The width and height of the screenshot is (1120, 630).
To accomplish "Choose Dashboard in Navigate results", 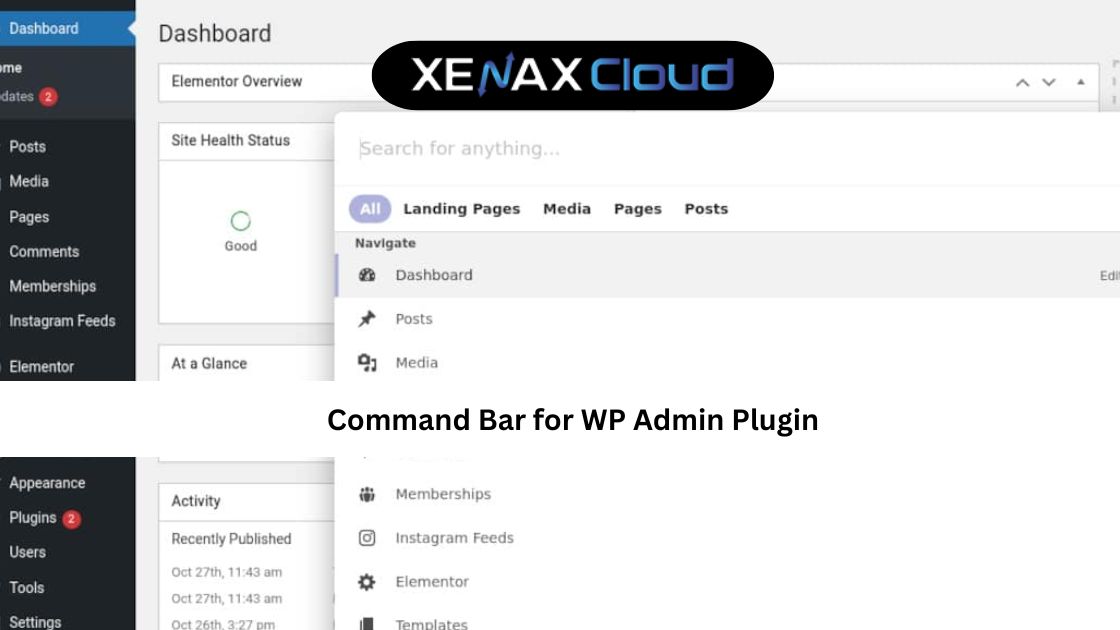I will point(727,275).
